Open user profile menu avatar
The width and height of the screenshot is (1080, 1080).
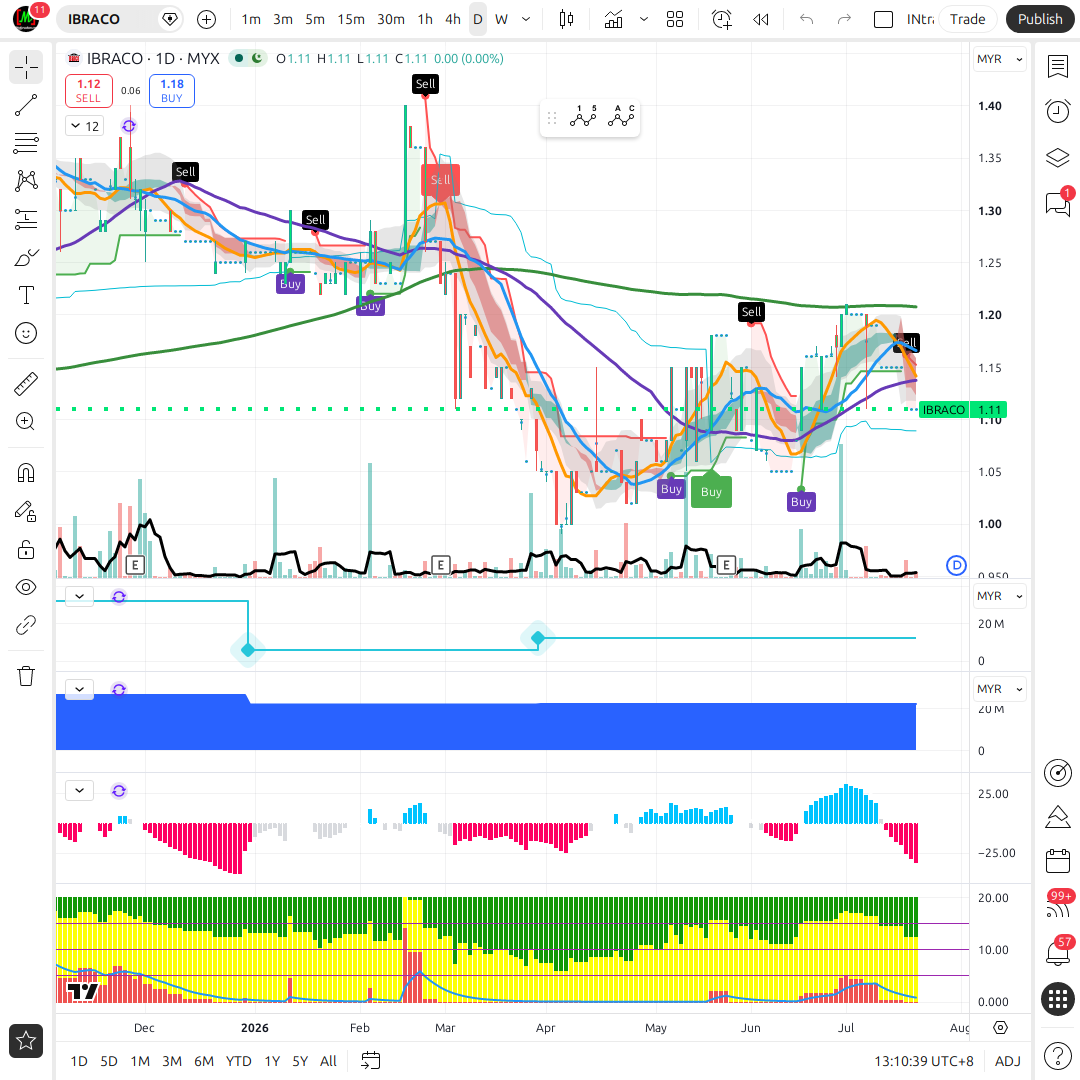26,19
